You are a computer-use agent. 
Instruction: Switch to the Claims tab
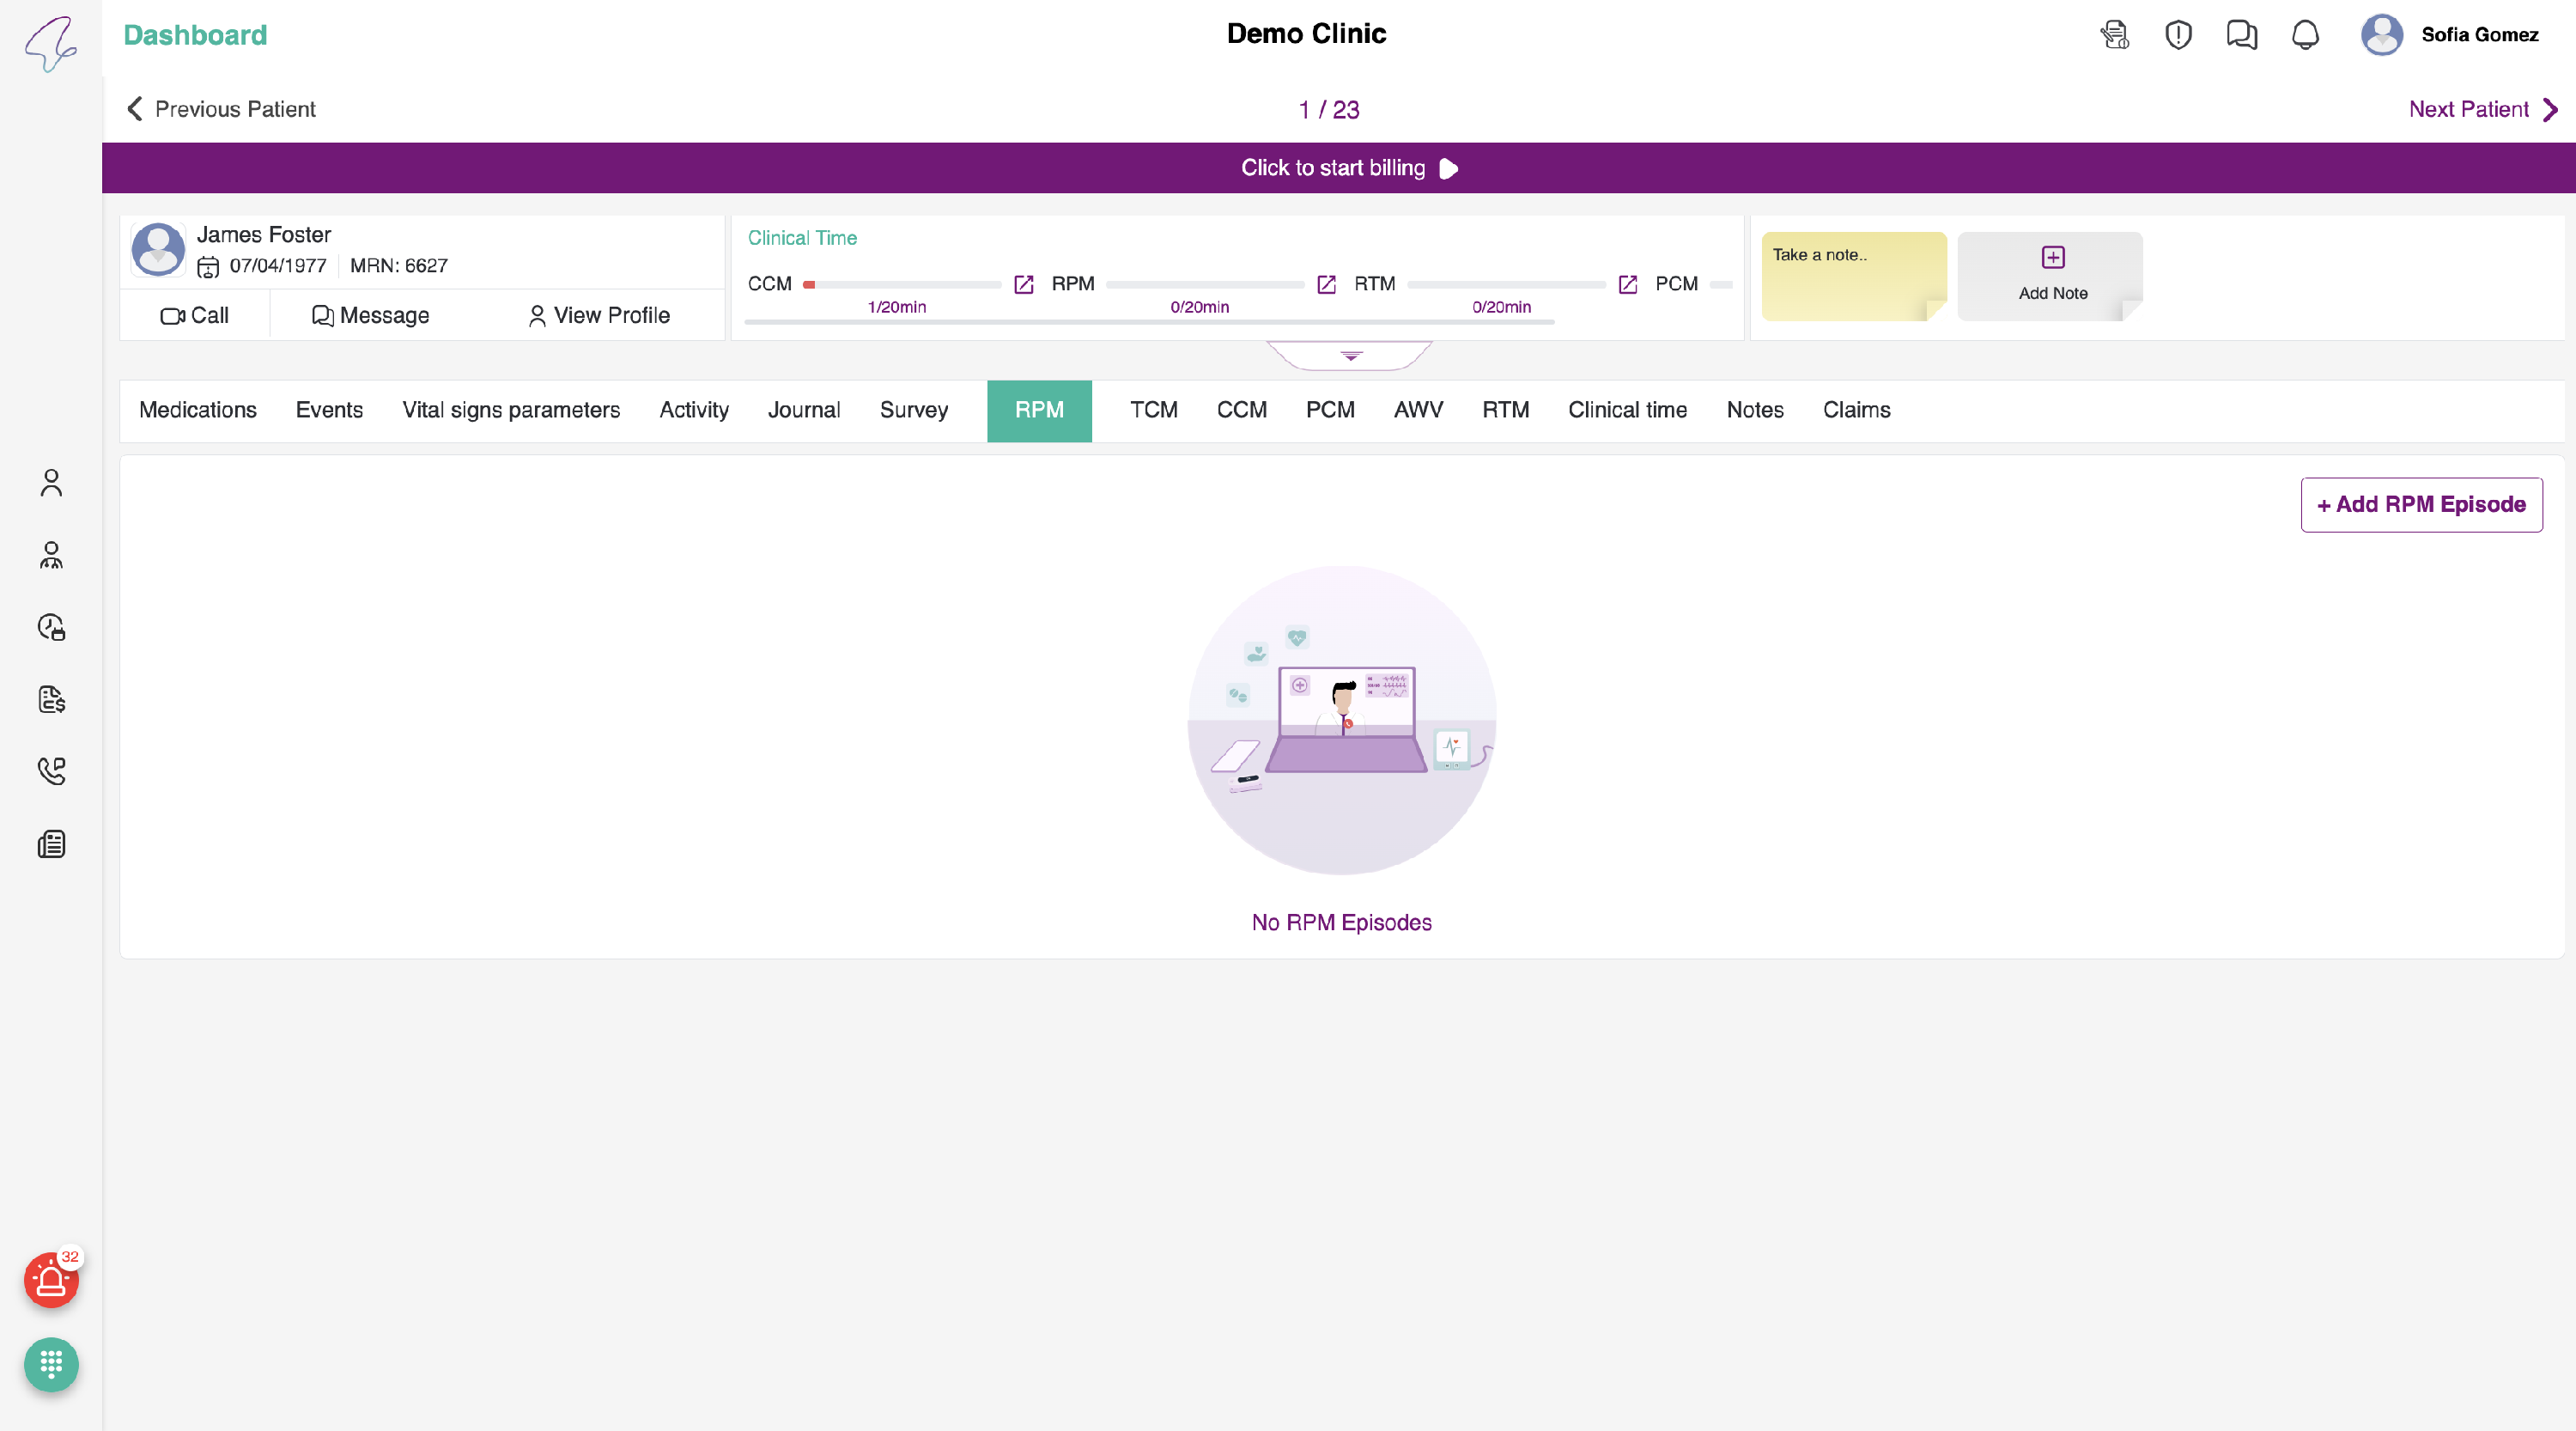(x=1856, y=410)
